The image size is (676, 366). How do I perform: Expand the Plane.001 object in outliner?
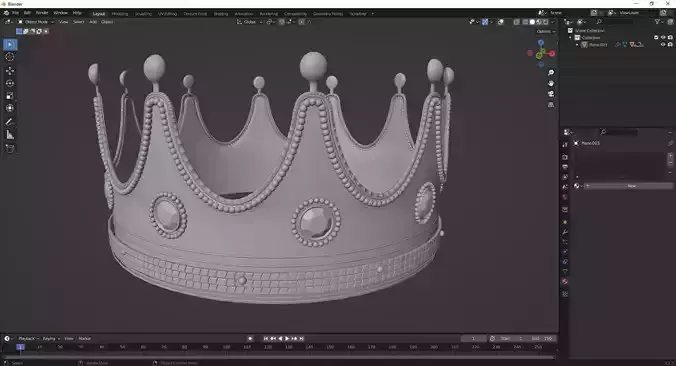pyautogui.click(x=577, y=44)
